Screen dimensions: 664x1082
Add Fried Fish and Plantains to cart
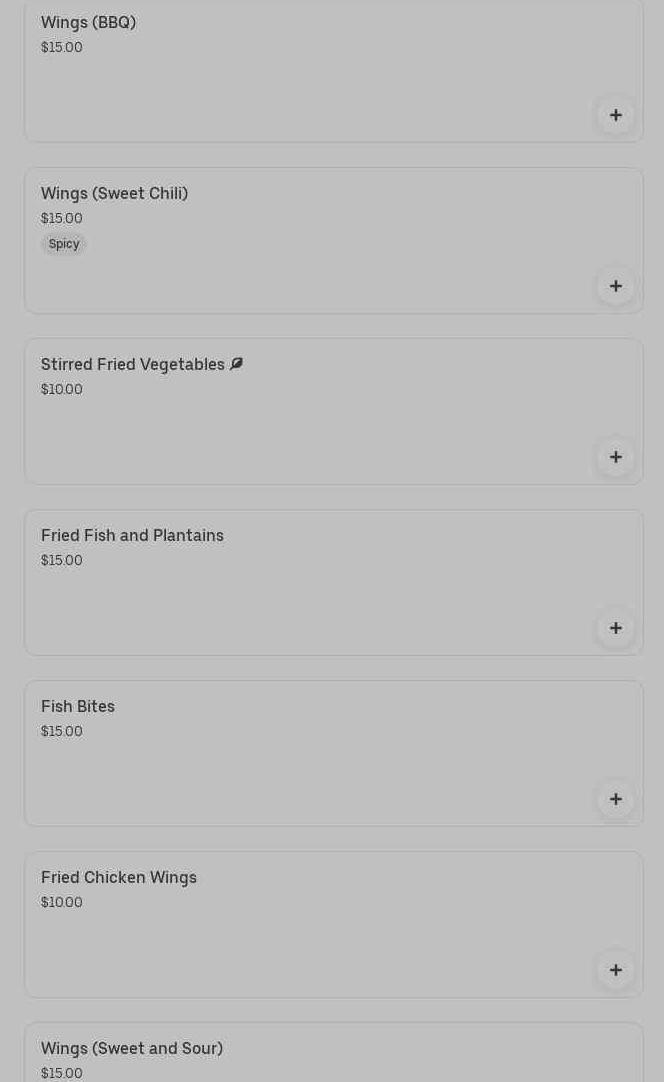(x=616, y=628)
